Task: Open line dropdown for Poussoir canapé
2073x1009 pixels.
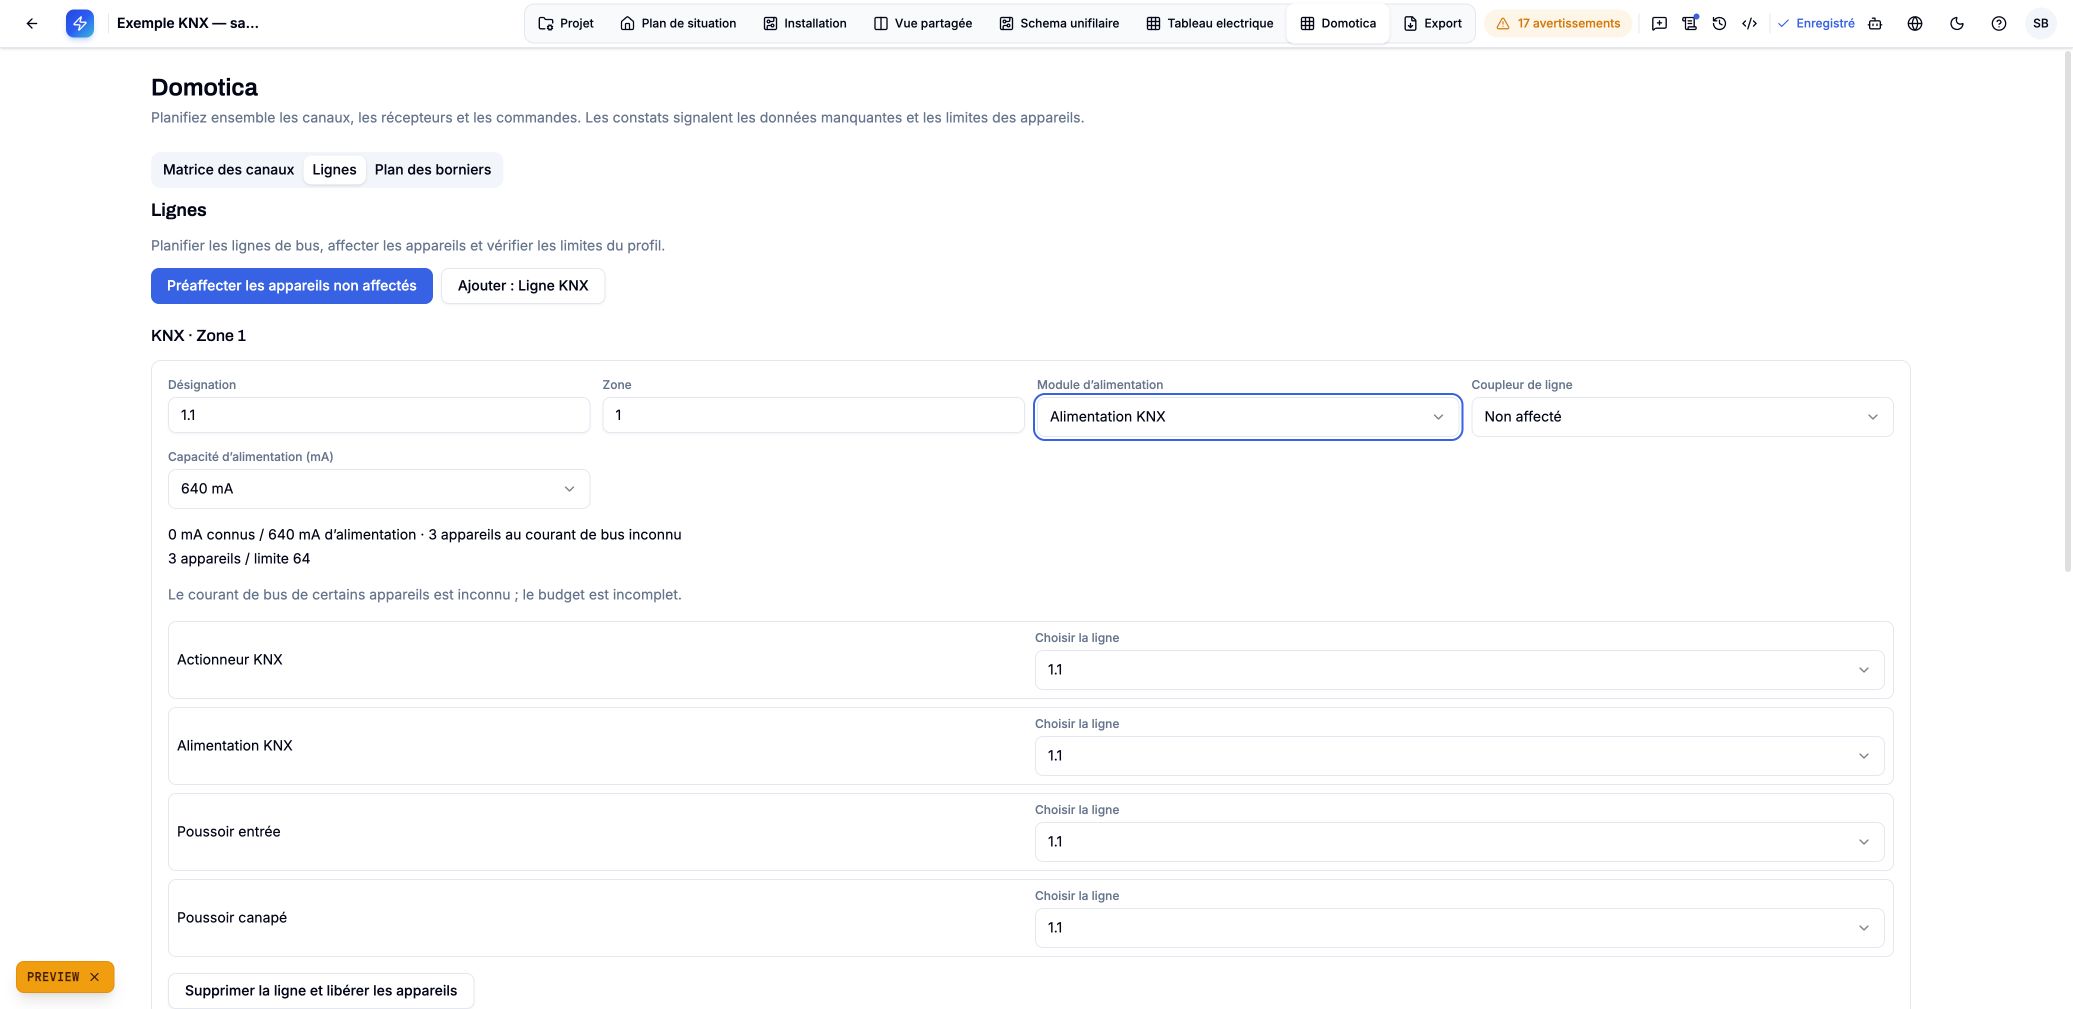Action: click(1459, 928)
